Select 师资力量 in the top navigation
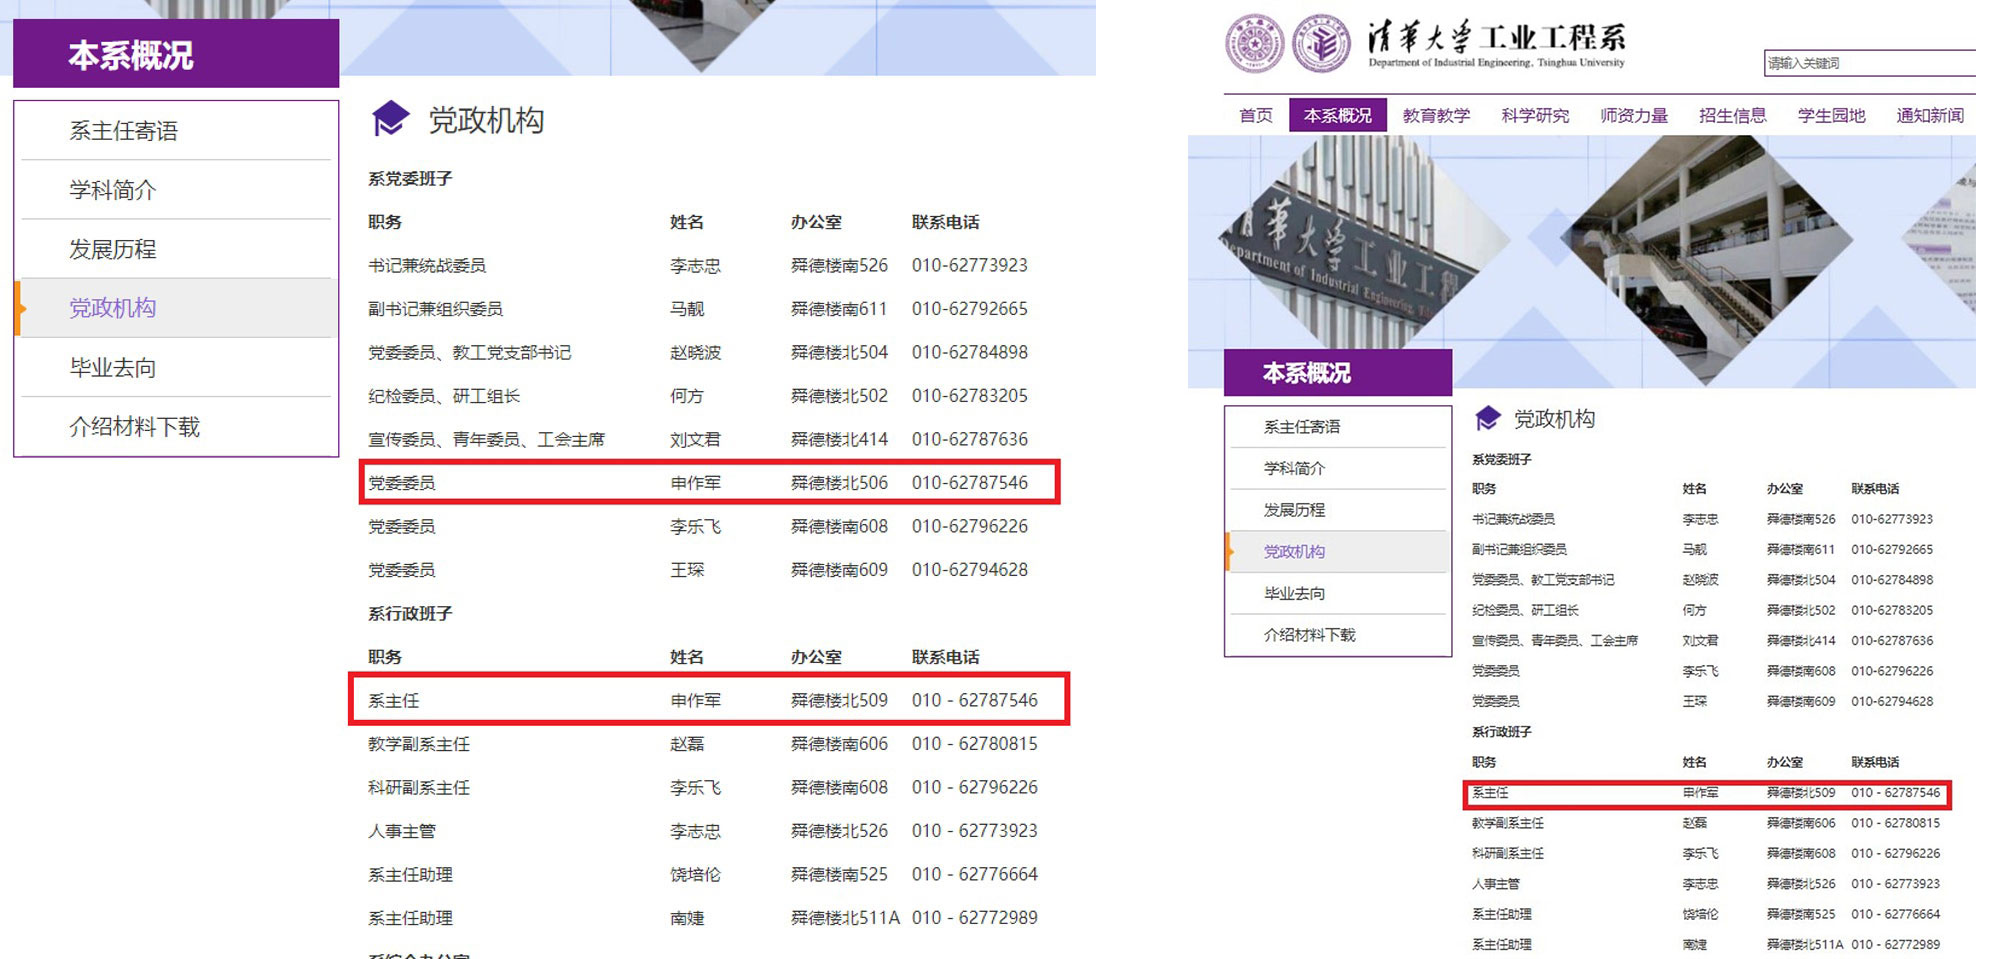Image resolution: width=1995 pixels, height=959 pixels. coord(1634,115)
